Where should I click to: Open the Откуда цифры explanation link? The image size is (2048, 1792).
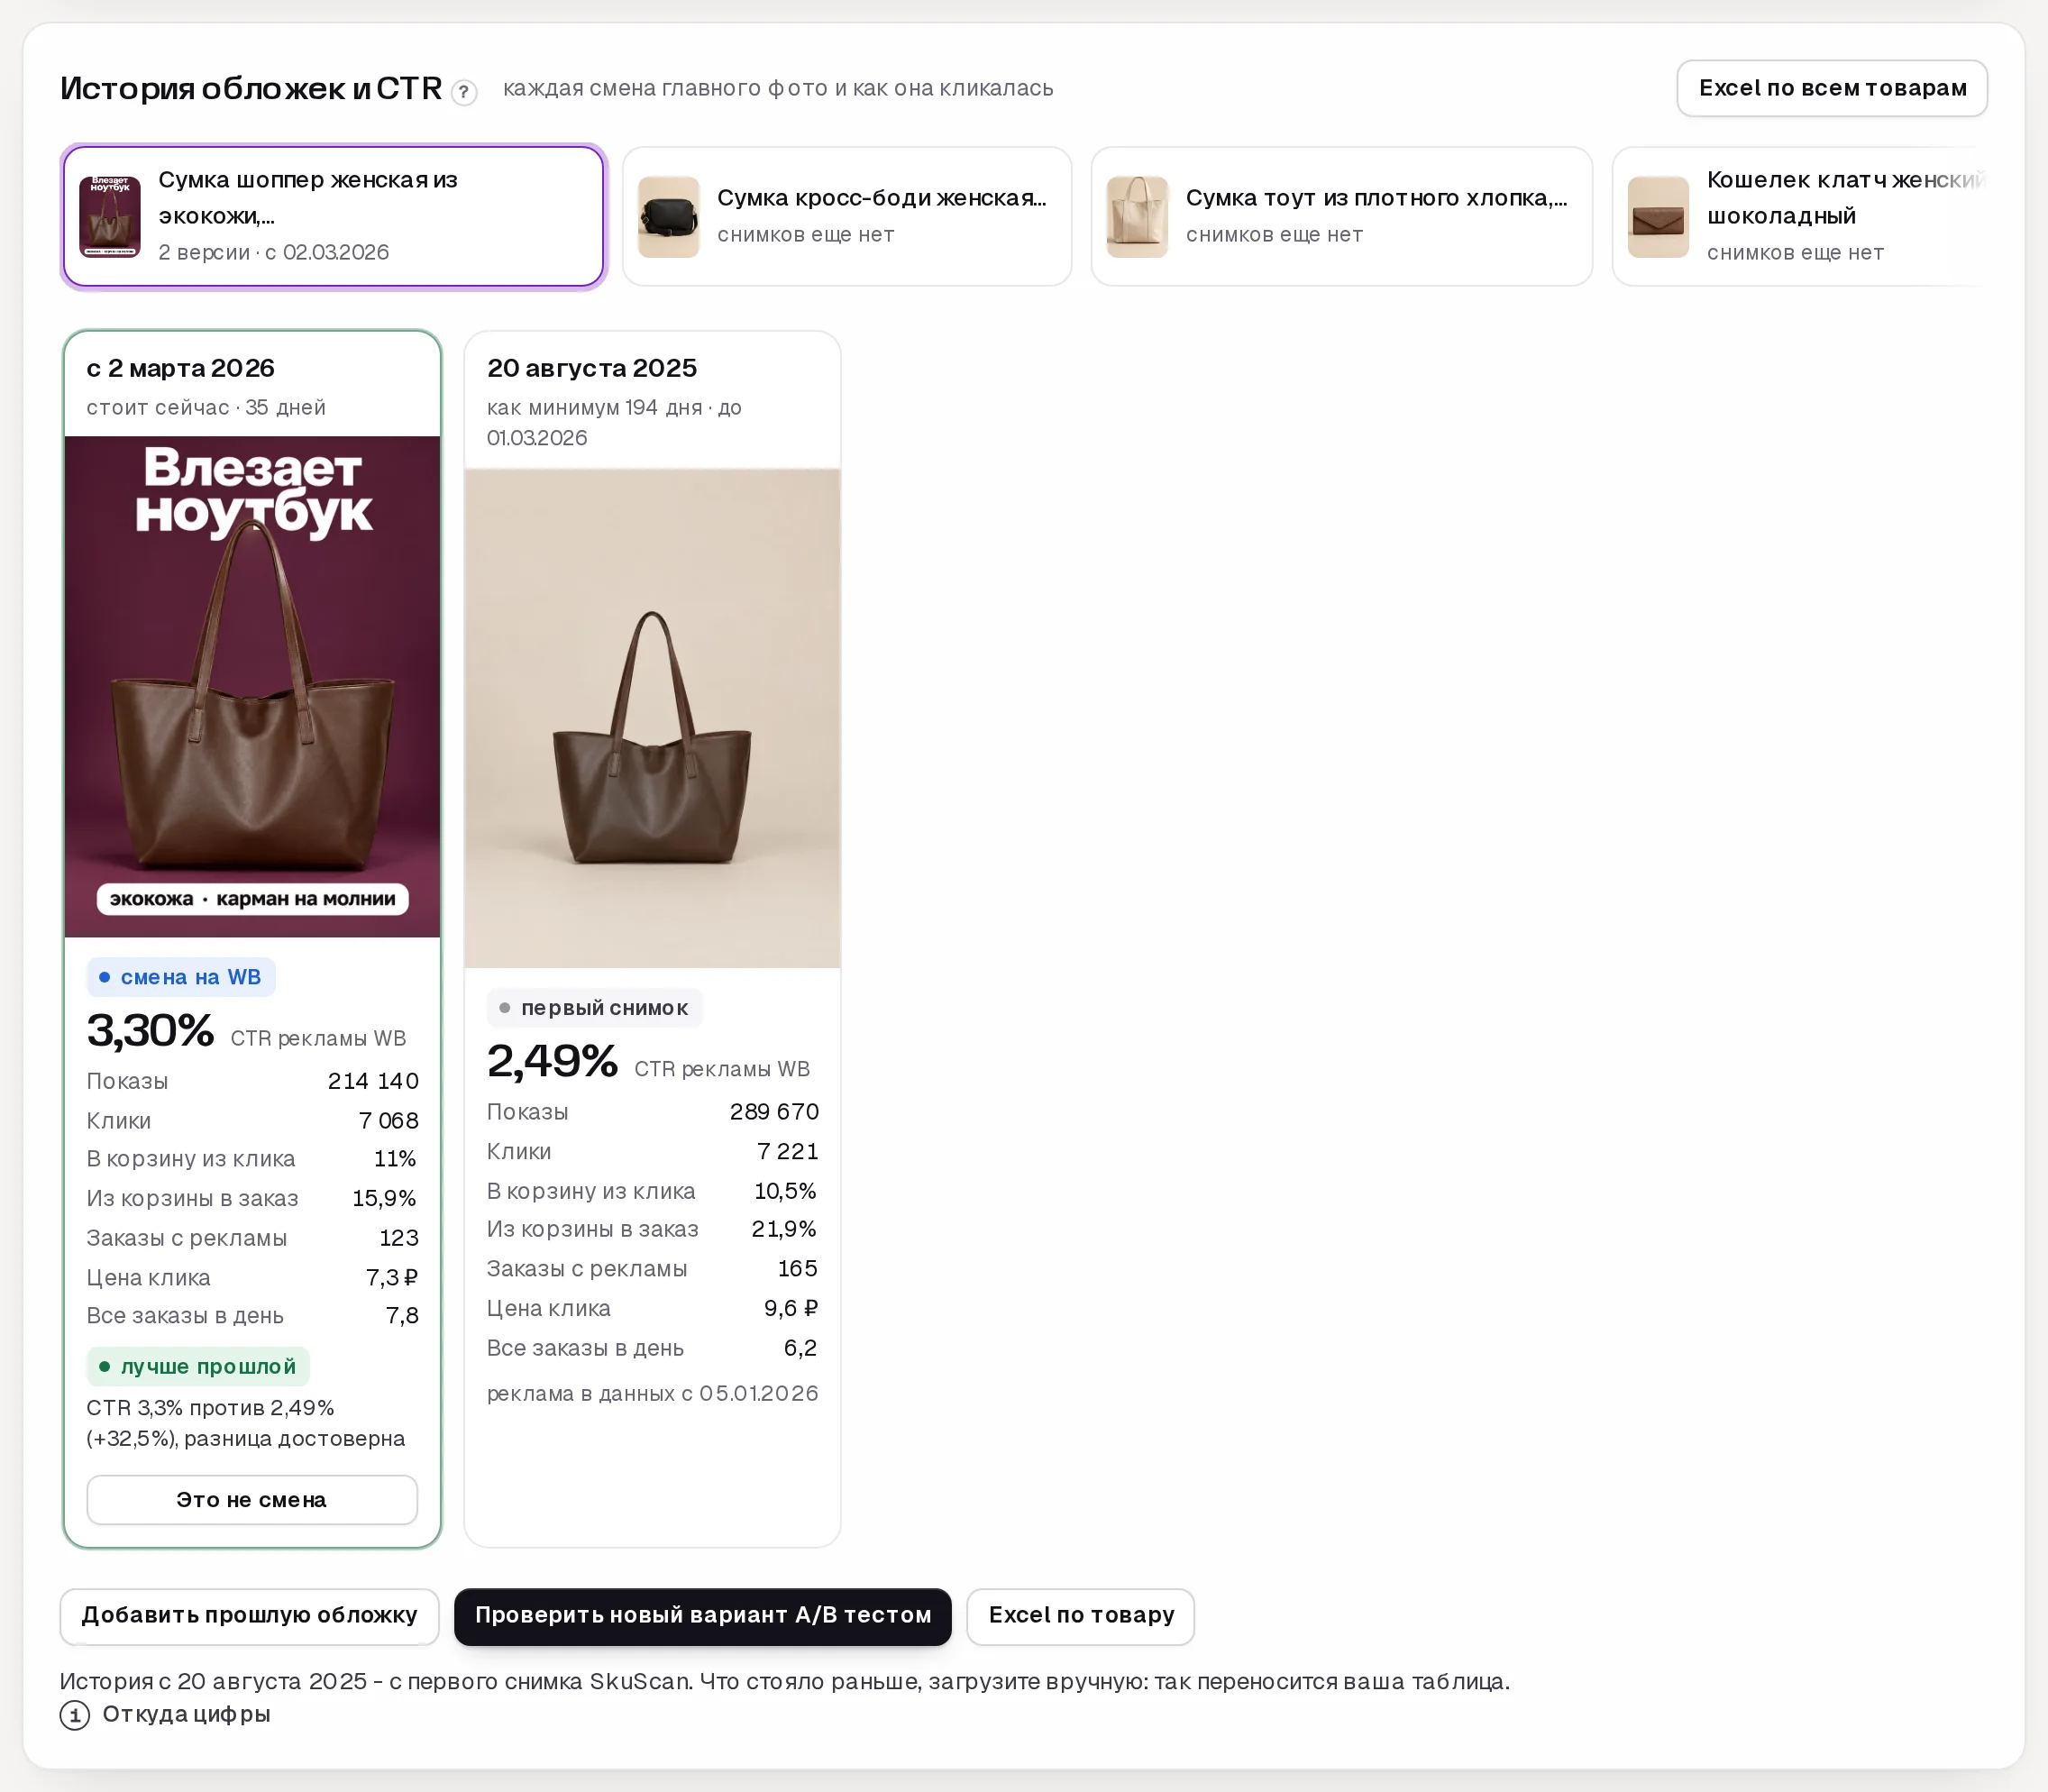click(186, 1714)
